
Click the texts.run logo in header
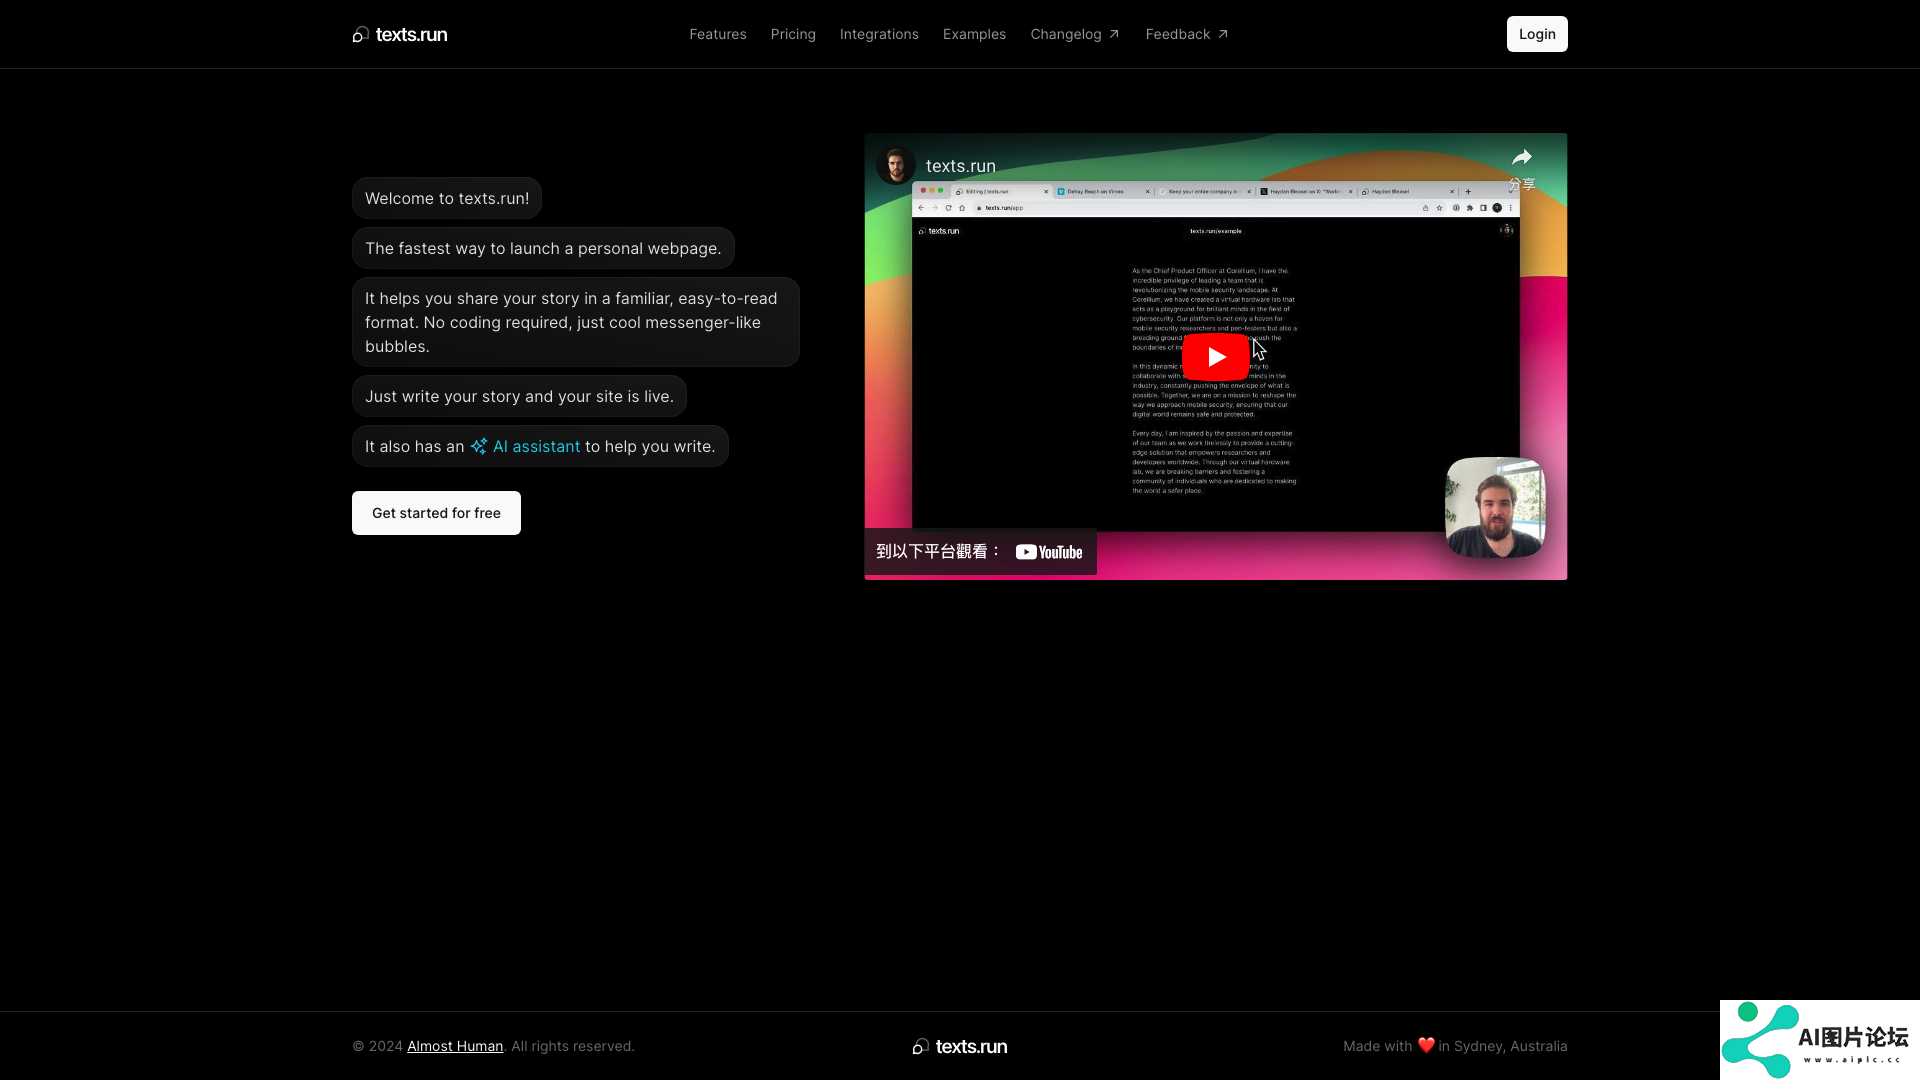[400, 34]
